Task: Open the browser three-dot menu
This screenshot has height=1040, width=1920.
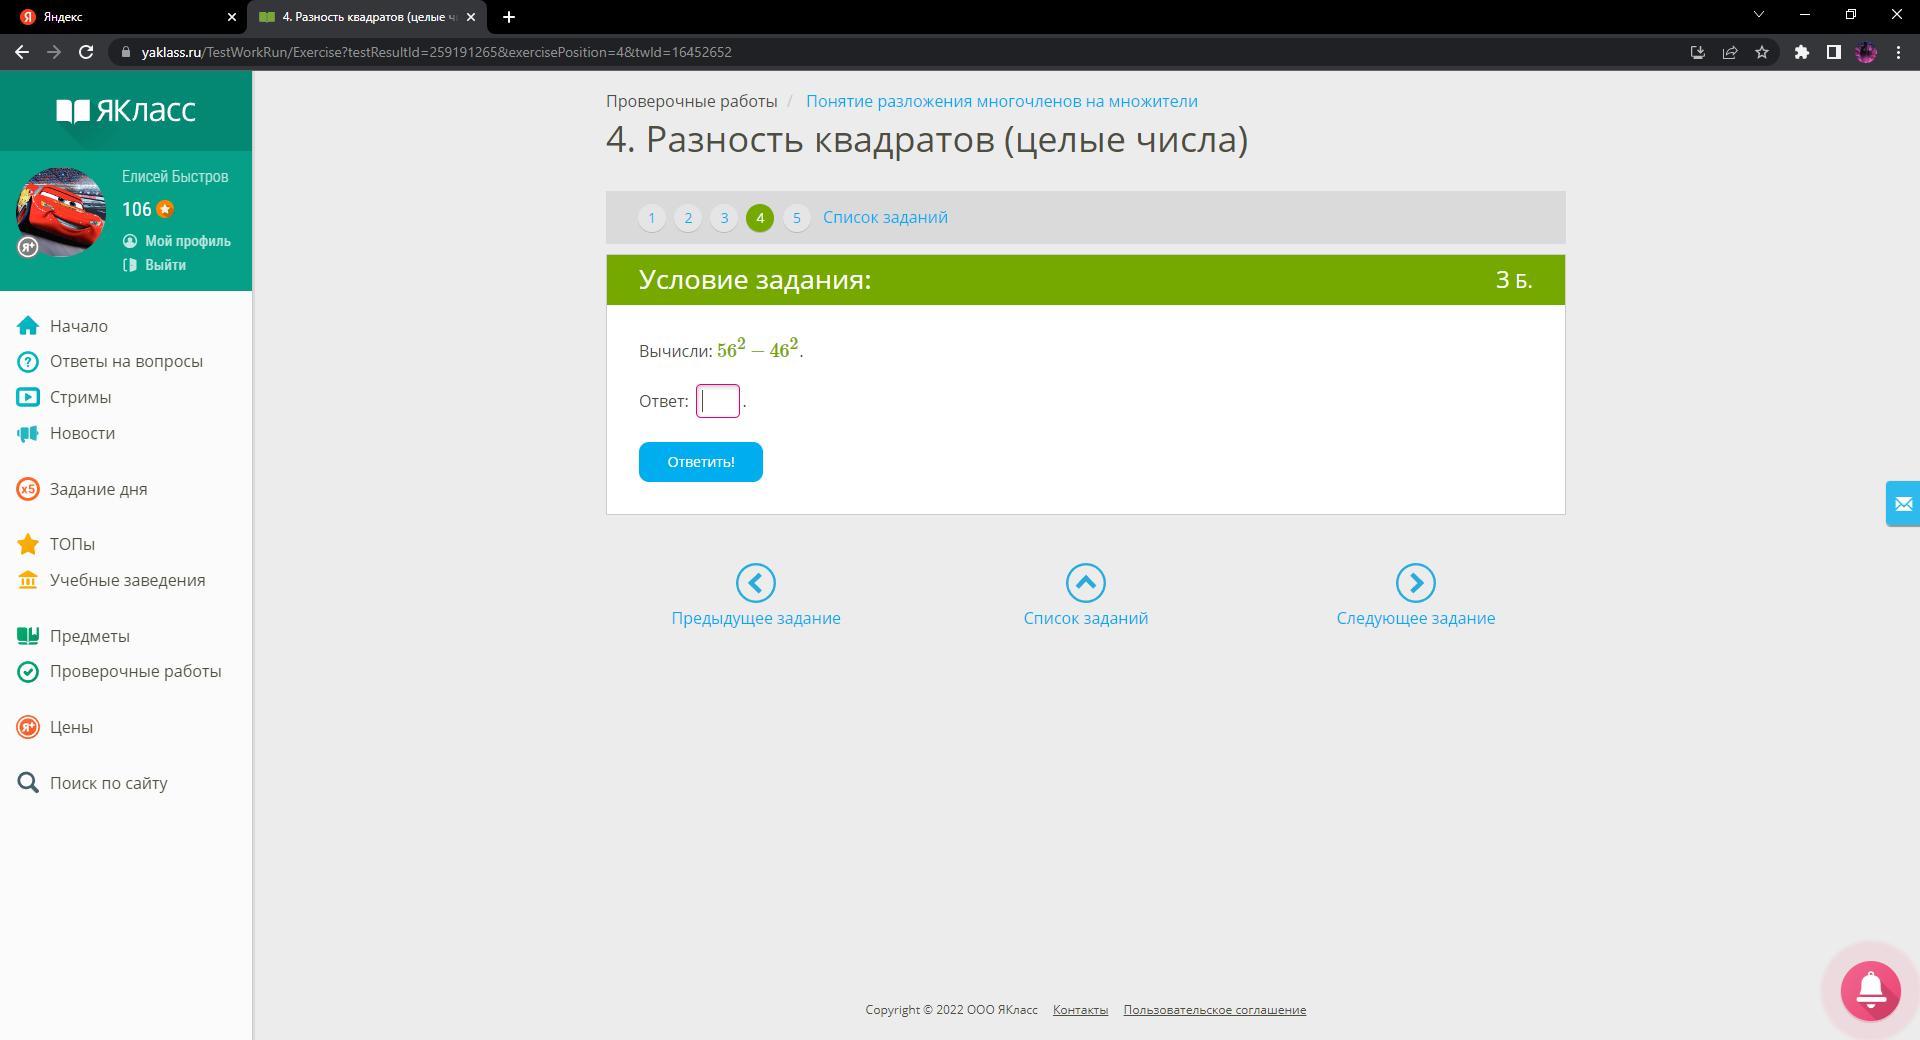Action: 1898,52
